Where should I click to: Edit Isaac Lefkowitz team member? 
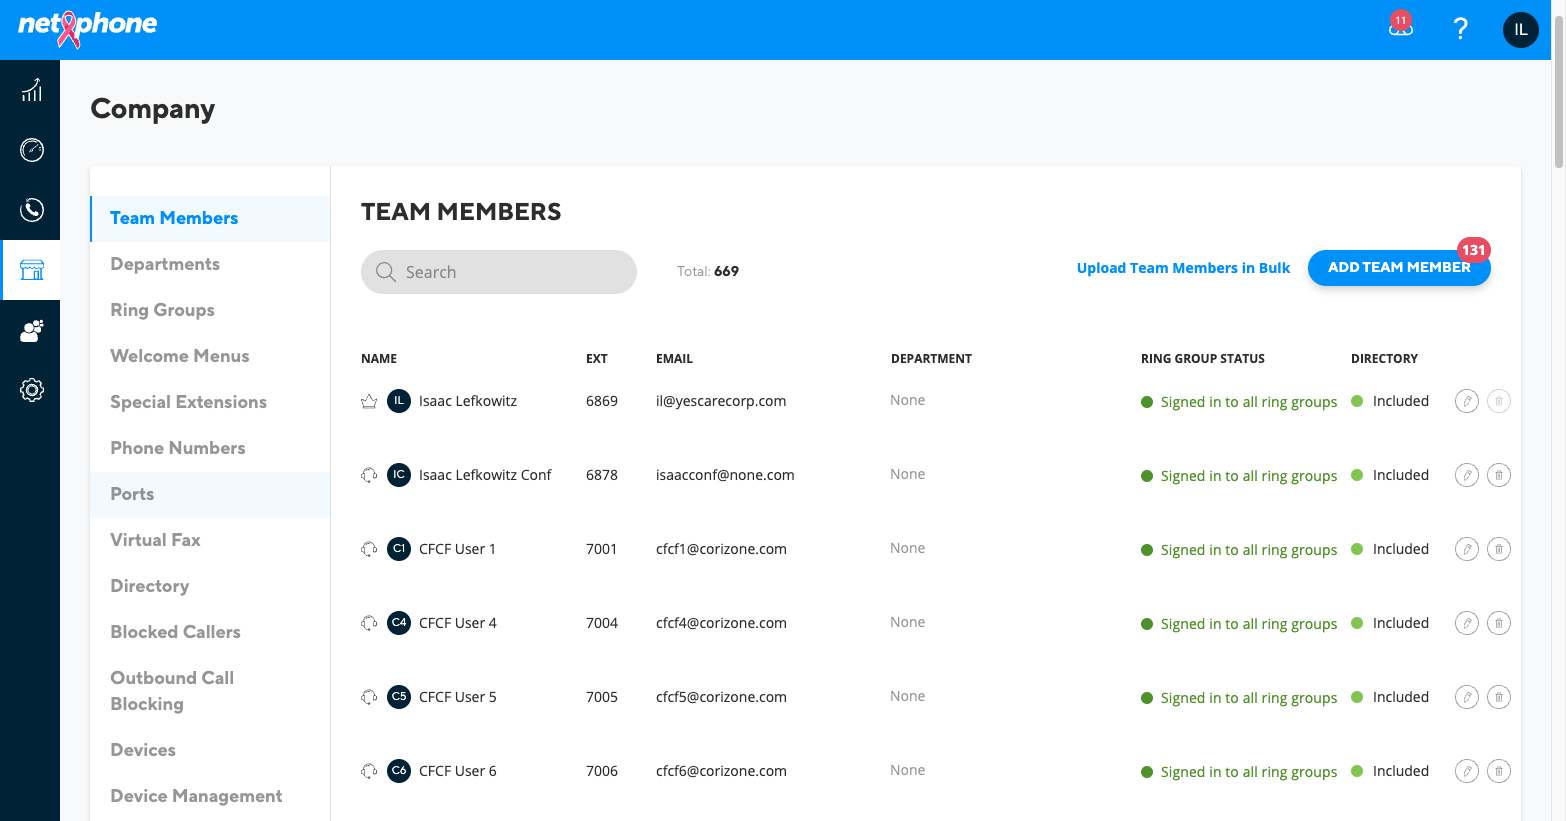1467,401
